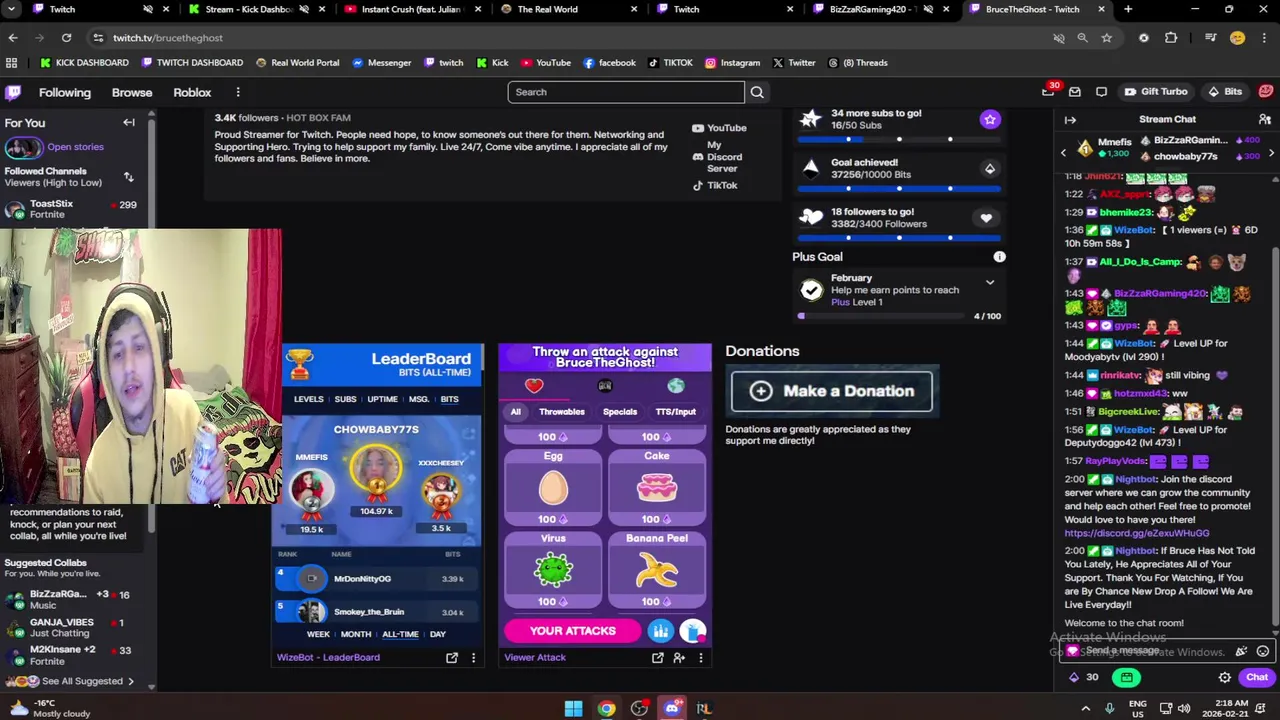This screenshot has height=720, width=1280.
Task: Open WizeBot LeaderBoard panel options menu
Action: 474,658
